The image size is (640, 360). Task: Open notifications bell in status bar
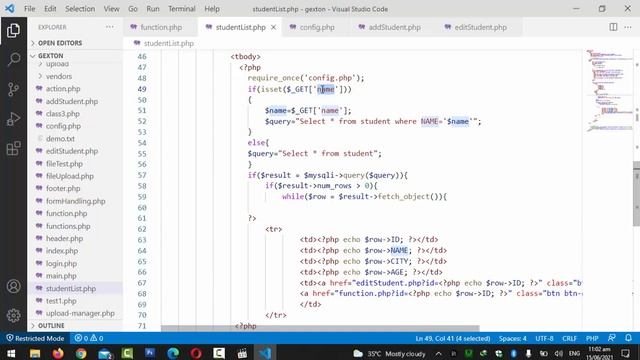point(628,338)
